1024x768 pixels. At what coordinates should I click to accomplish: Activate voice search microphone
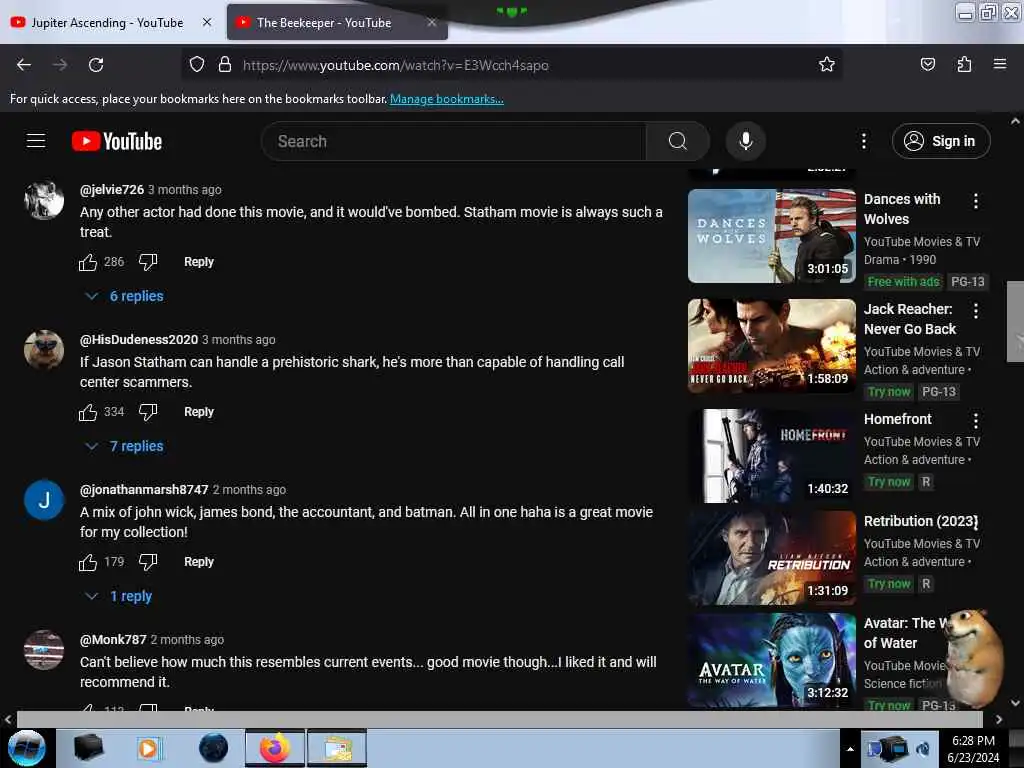tap(745, 141)
